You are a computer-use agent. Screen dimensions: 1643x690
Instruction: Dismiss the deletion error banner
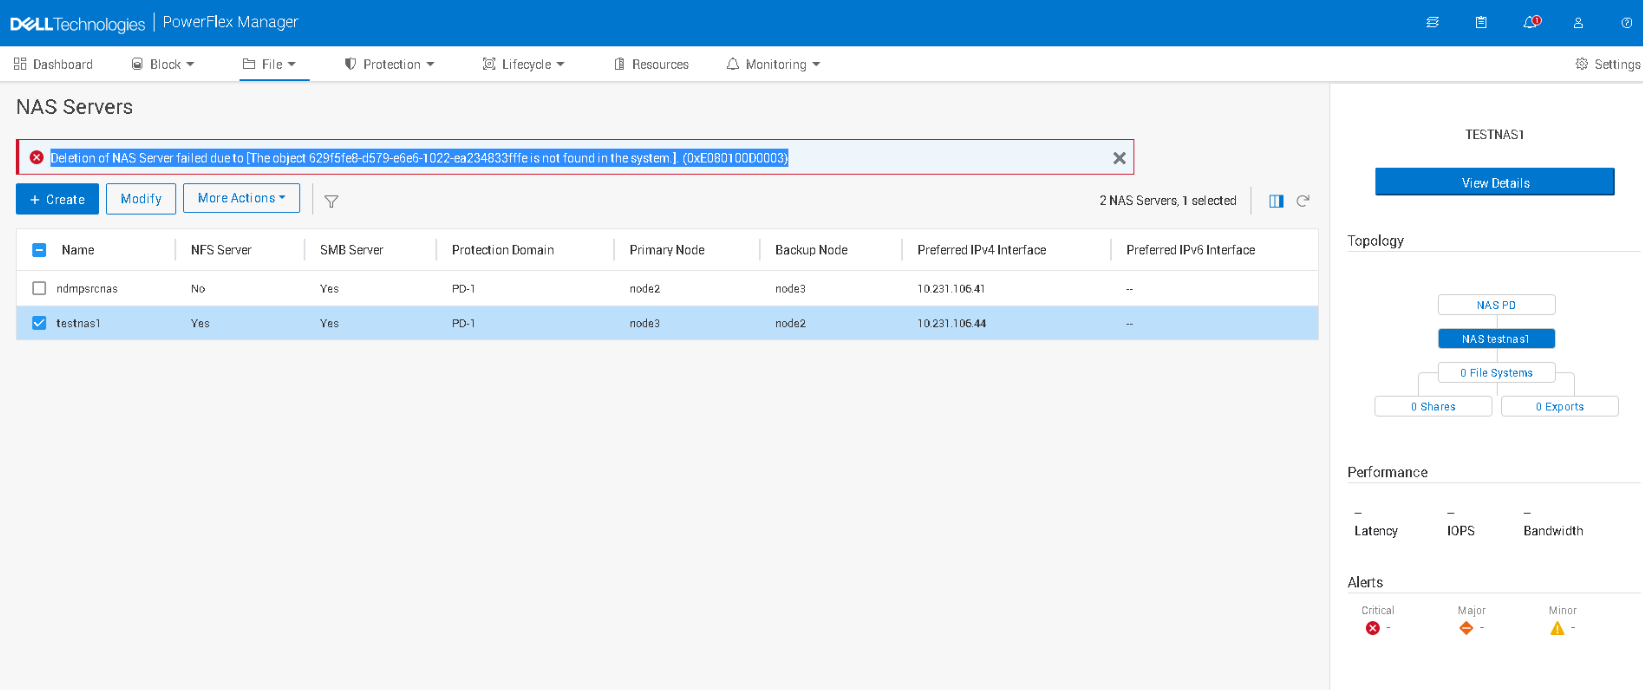pos(1119,158)
